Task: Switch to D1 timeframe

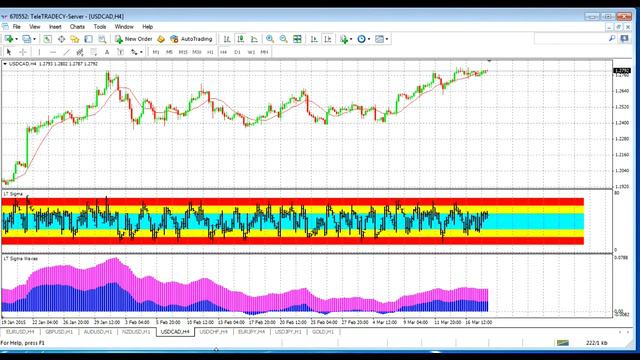Action: tap(238, 52)
